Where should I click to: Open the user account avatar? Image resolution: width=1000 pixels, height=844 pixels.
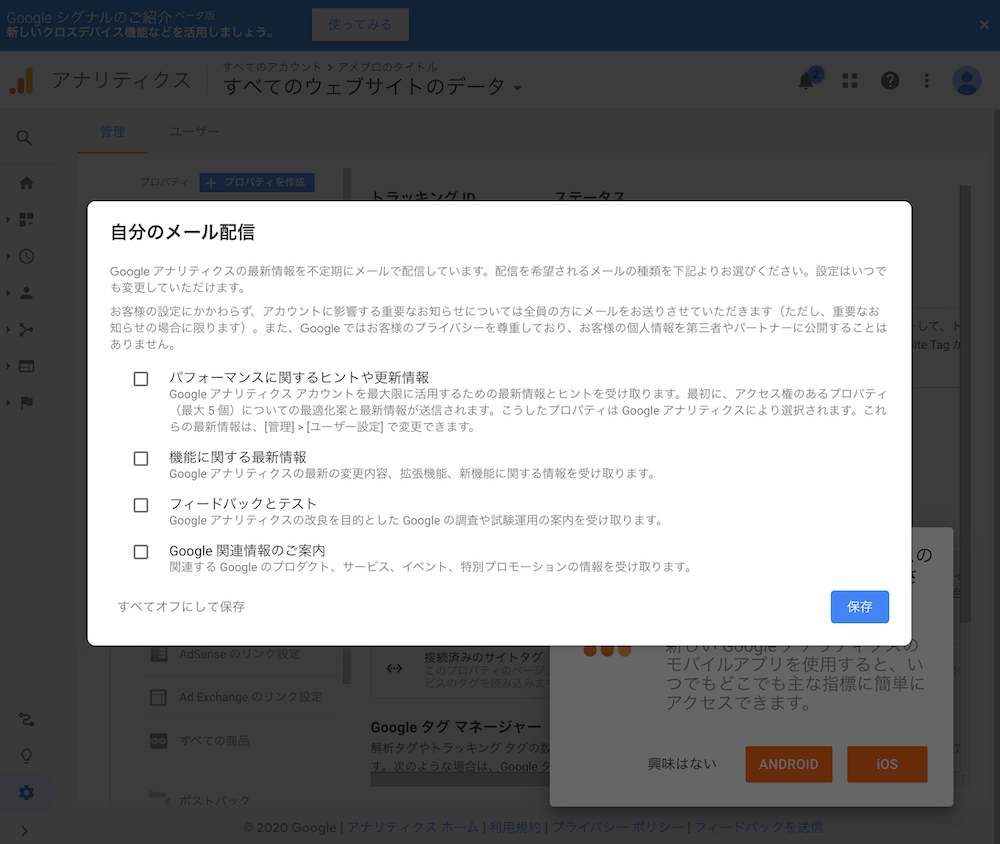pyautogui.click(x=966, y=80)
